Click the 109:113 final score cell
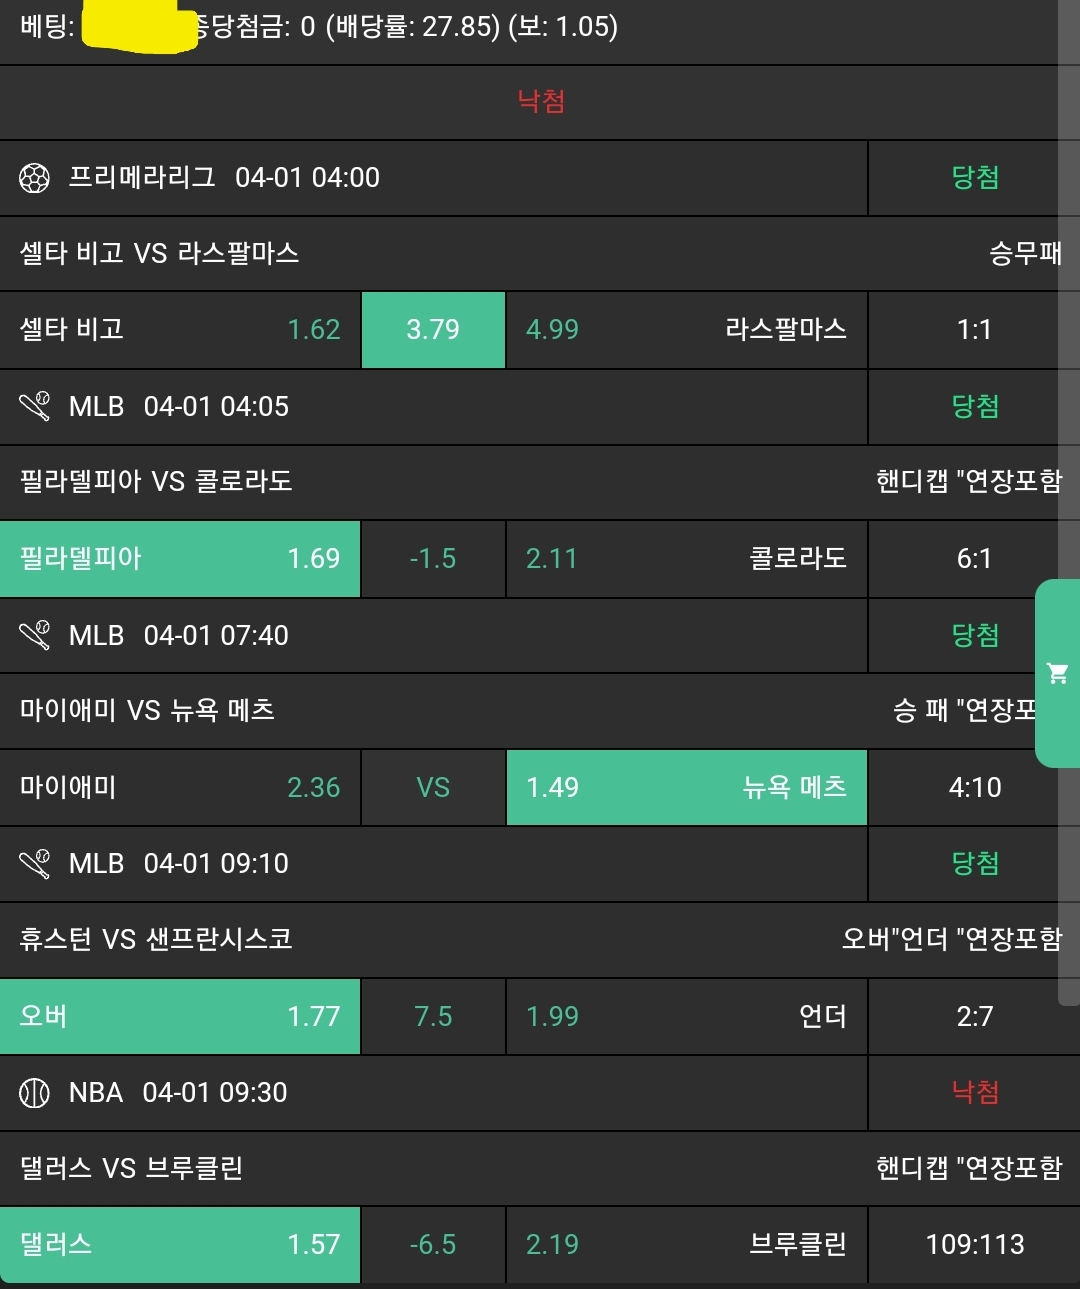Viewport: 1080px width, 1289px height. tap(974, 1244)
